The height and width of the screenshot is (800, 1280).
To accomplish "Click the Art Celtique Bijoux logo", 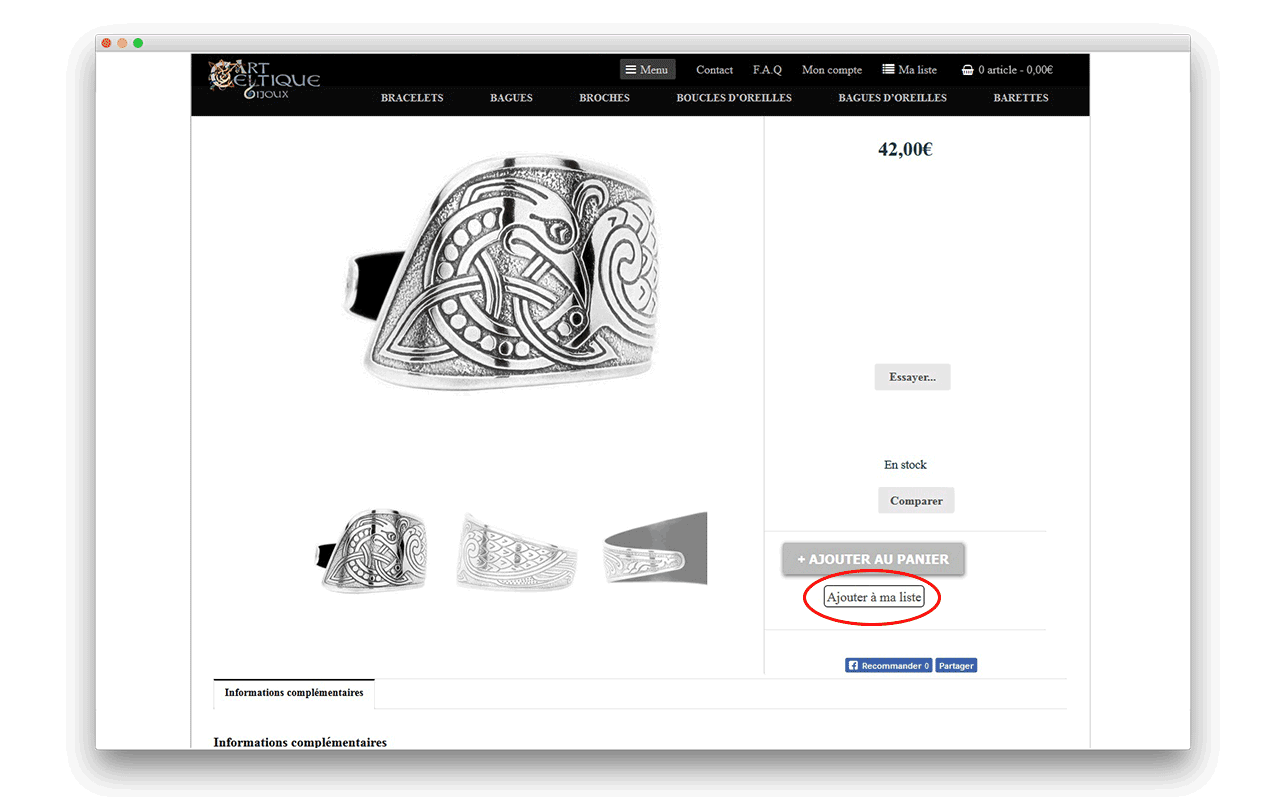I will pyautogui.click(x=263, y=79).
